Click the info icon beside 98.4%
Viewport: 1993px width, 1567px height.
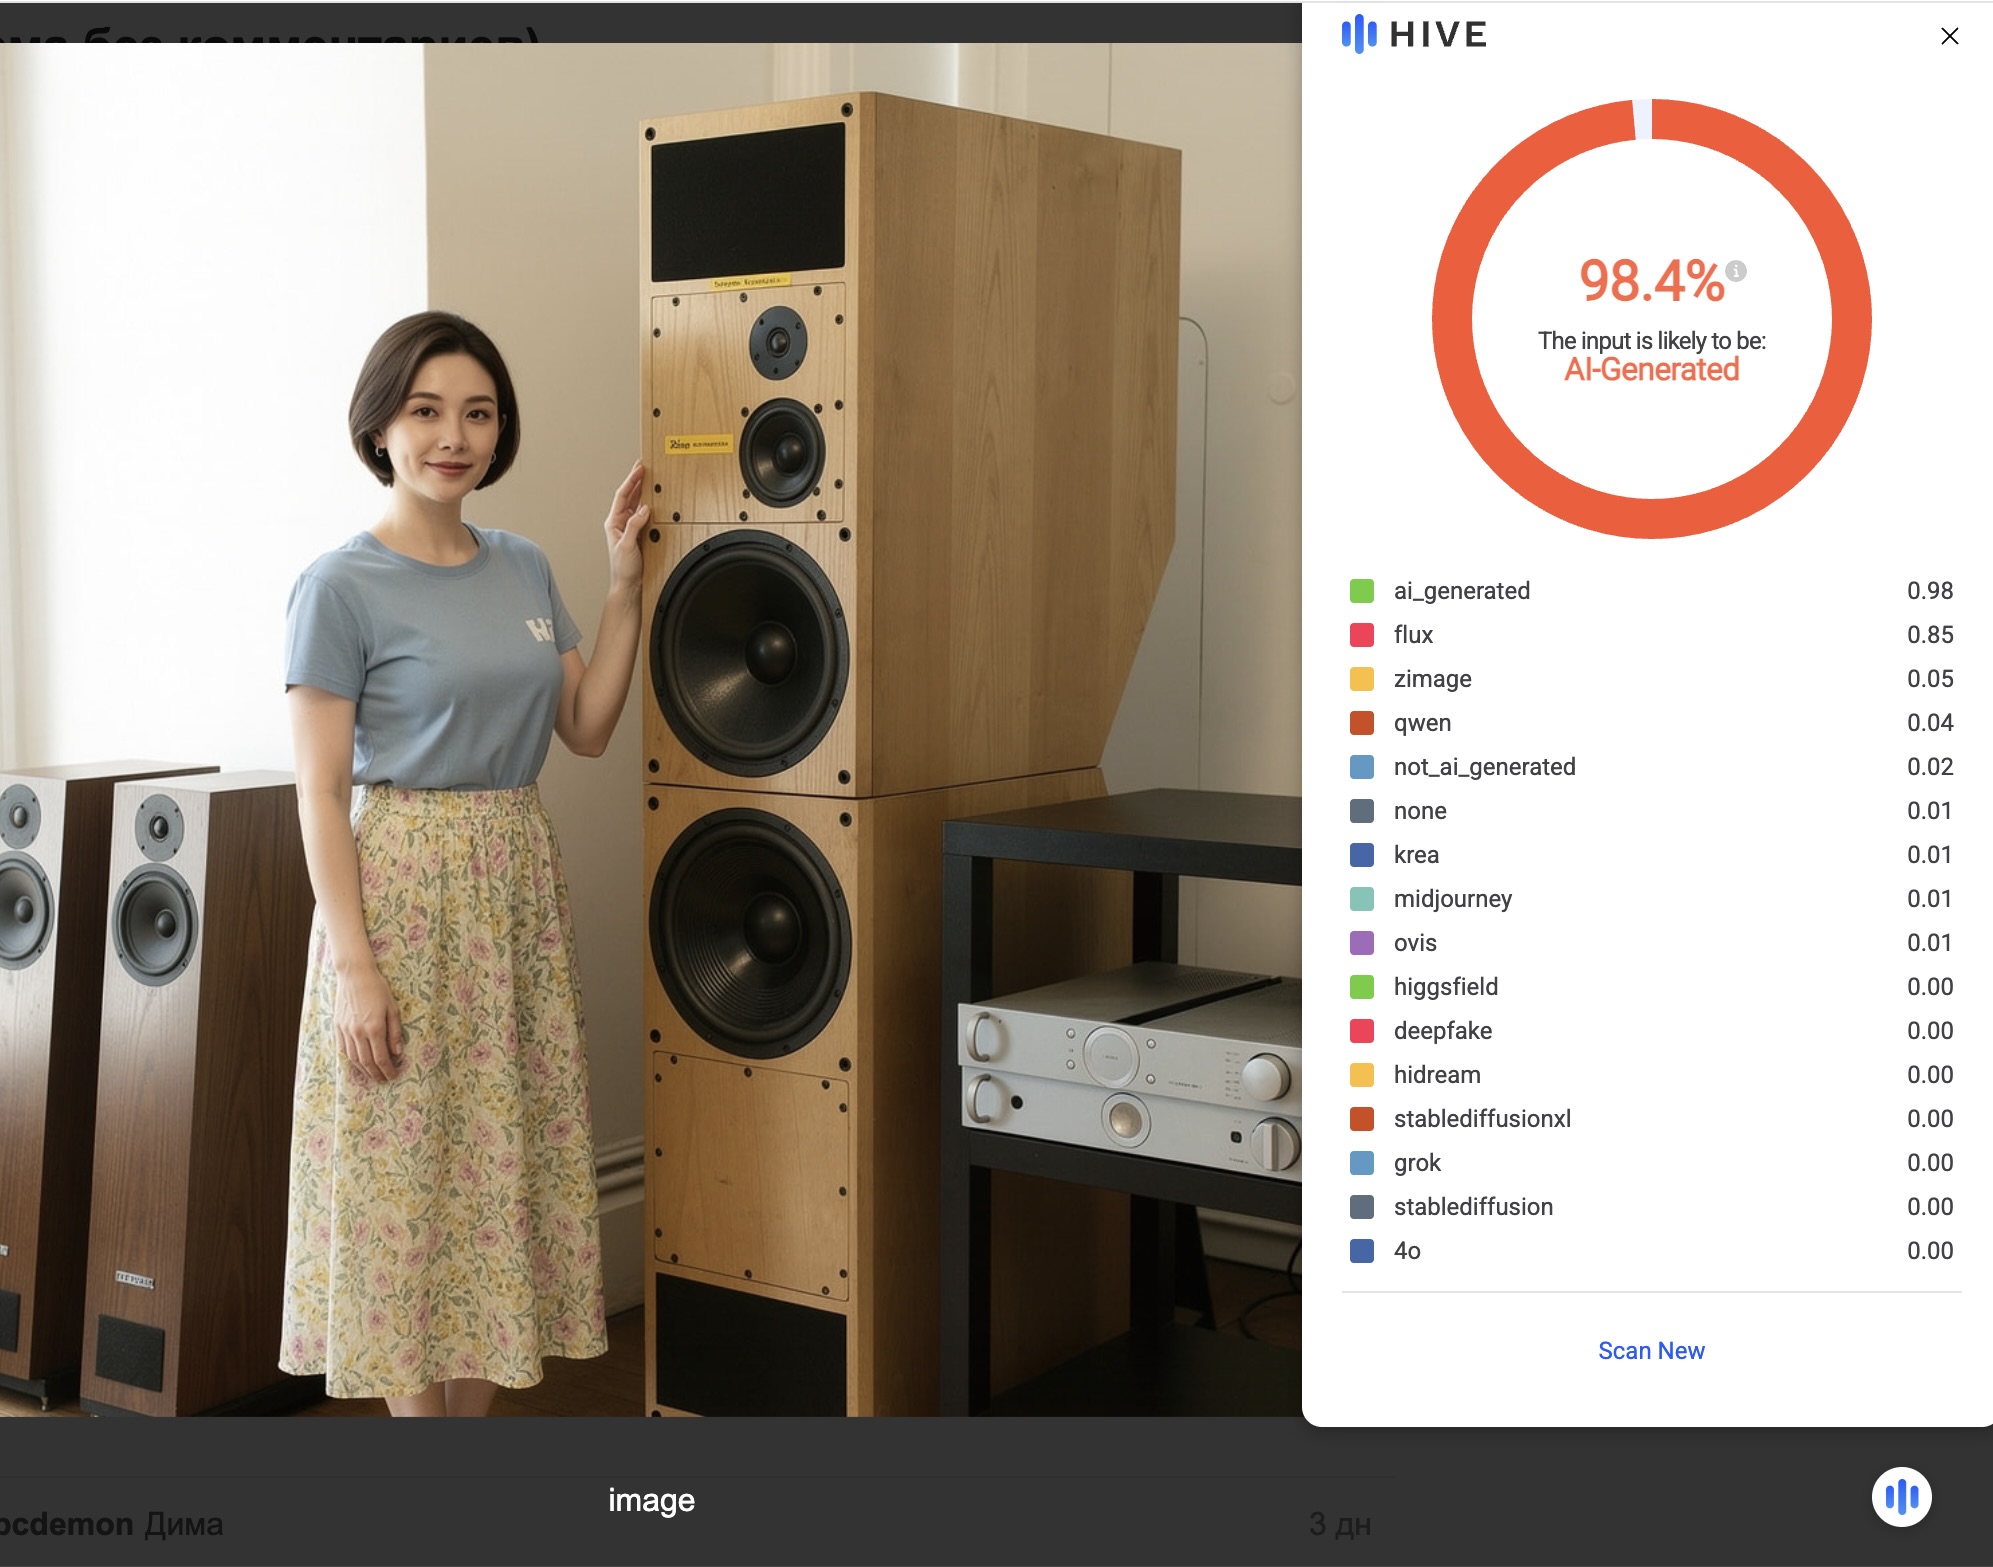tap(1737, 271)
